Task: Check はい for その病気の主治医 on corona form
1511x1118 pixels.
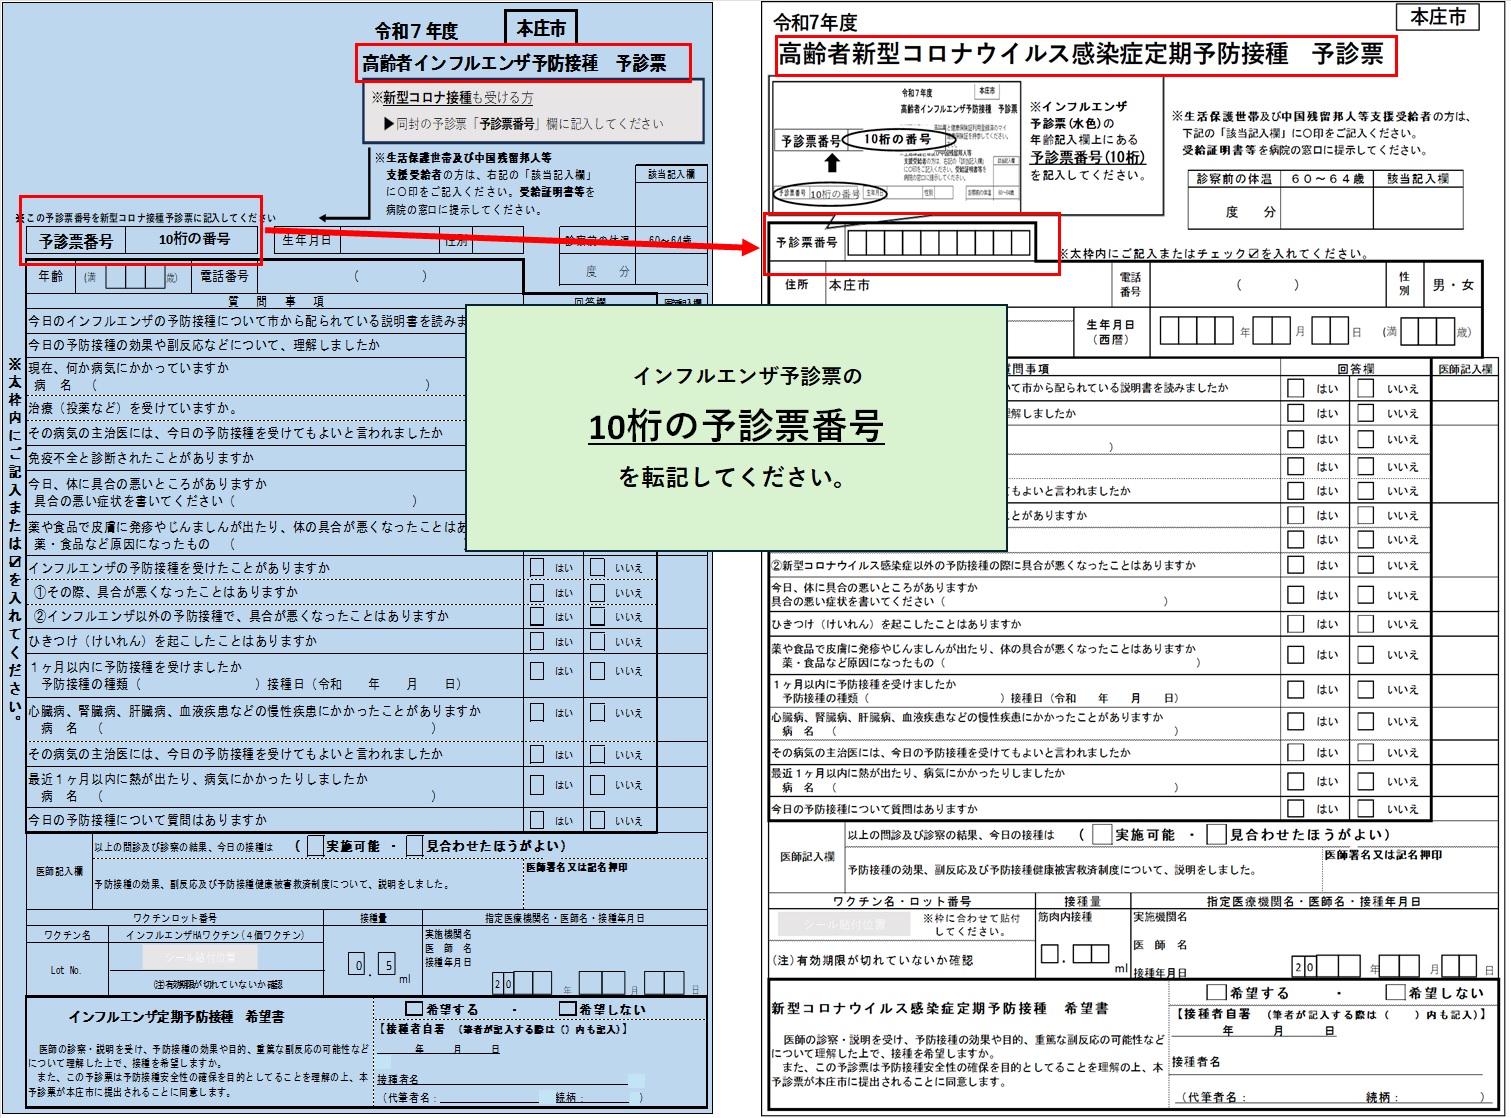Action: point(1295,752)
